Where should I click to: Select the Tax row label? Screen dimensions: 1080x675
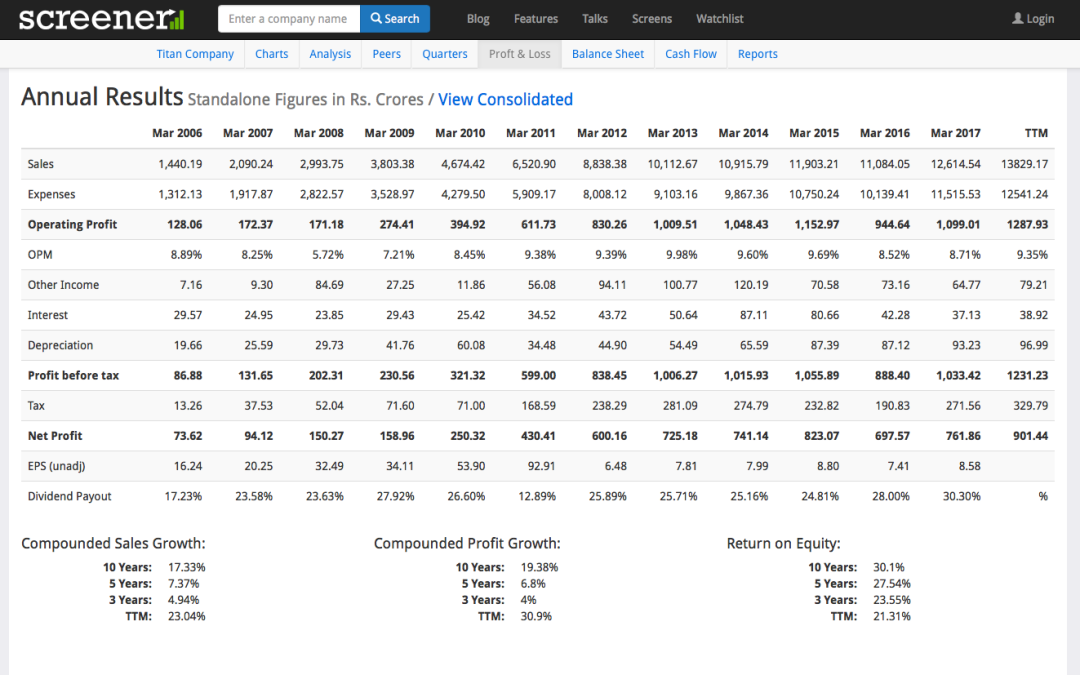coord(36,406)
